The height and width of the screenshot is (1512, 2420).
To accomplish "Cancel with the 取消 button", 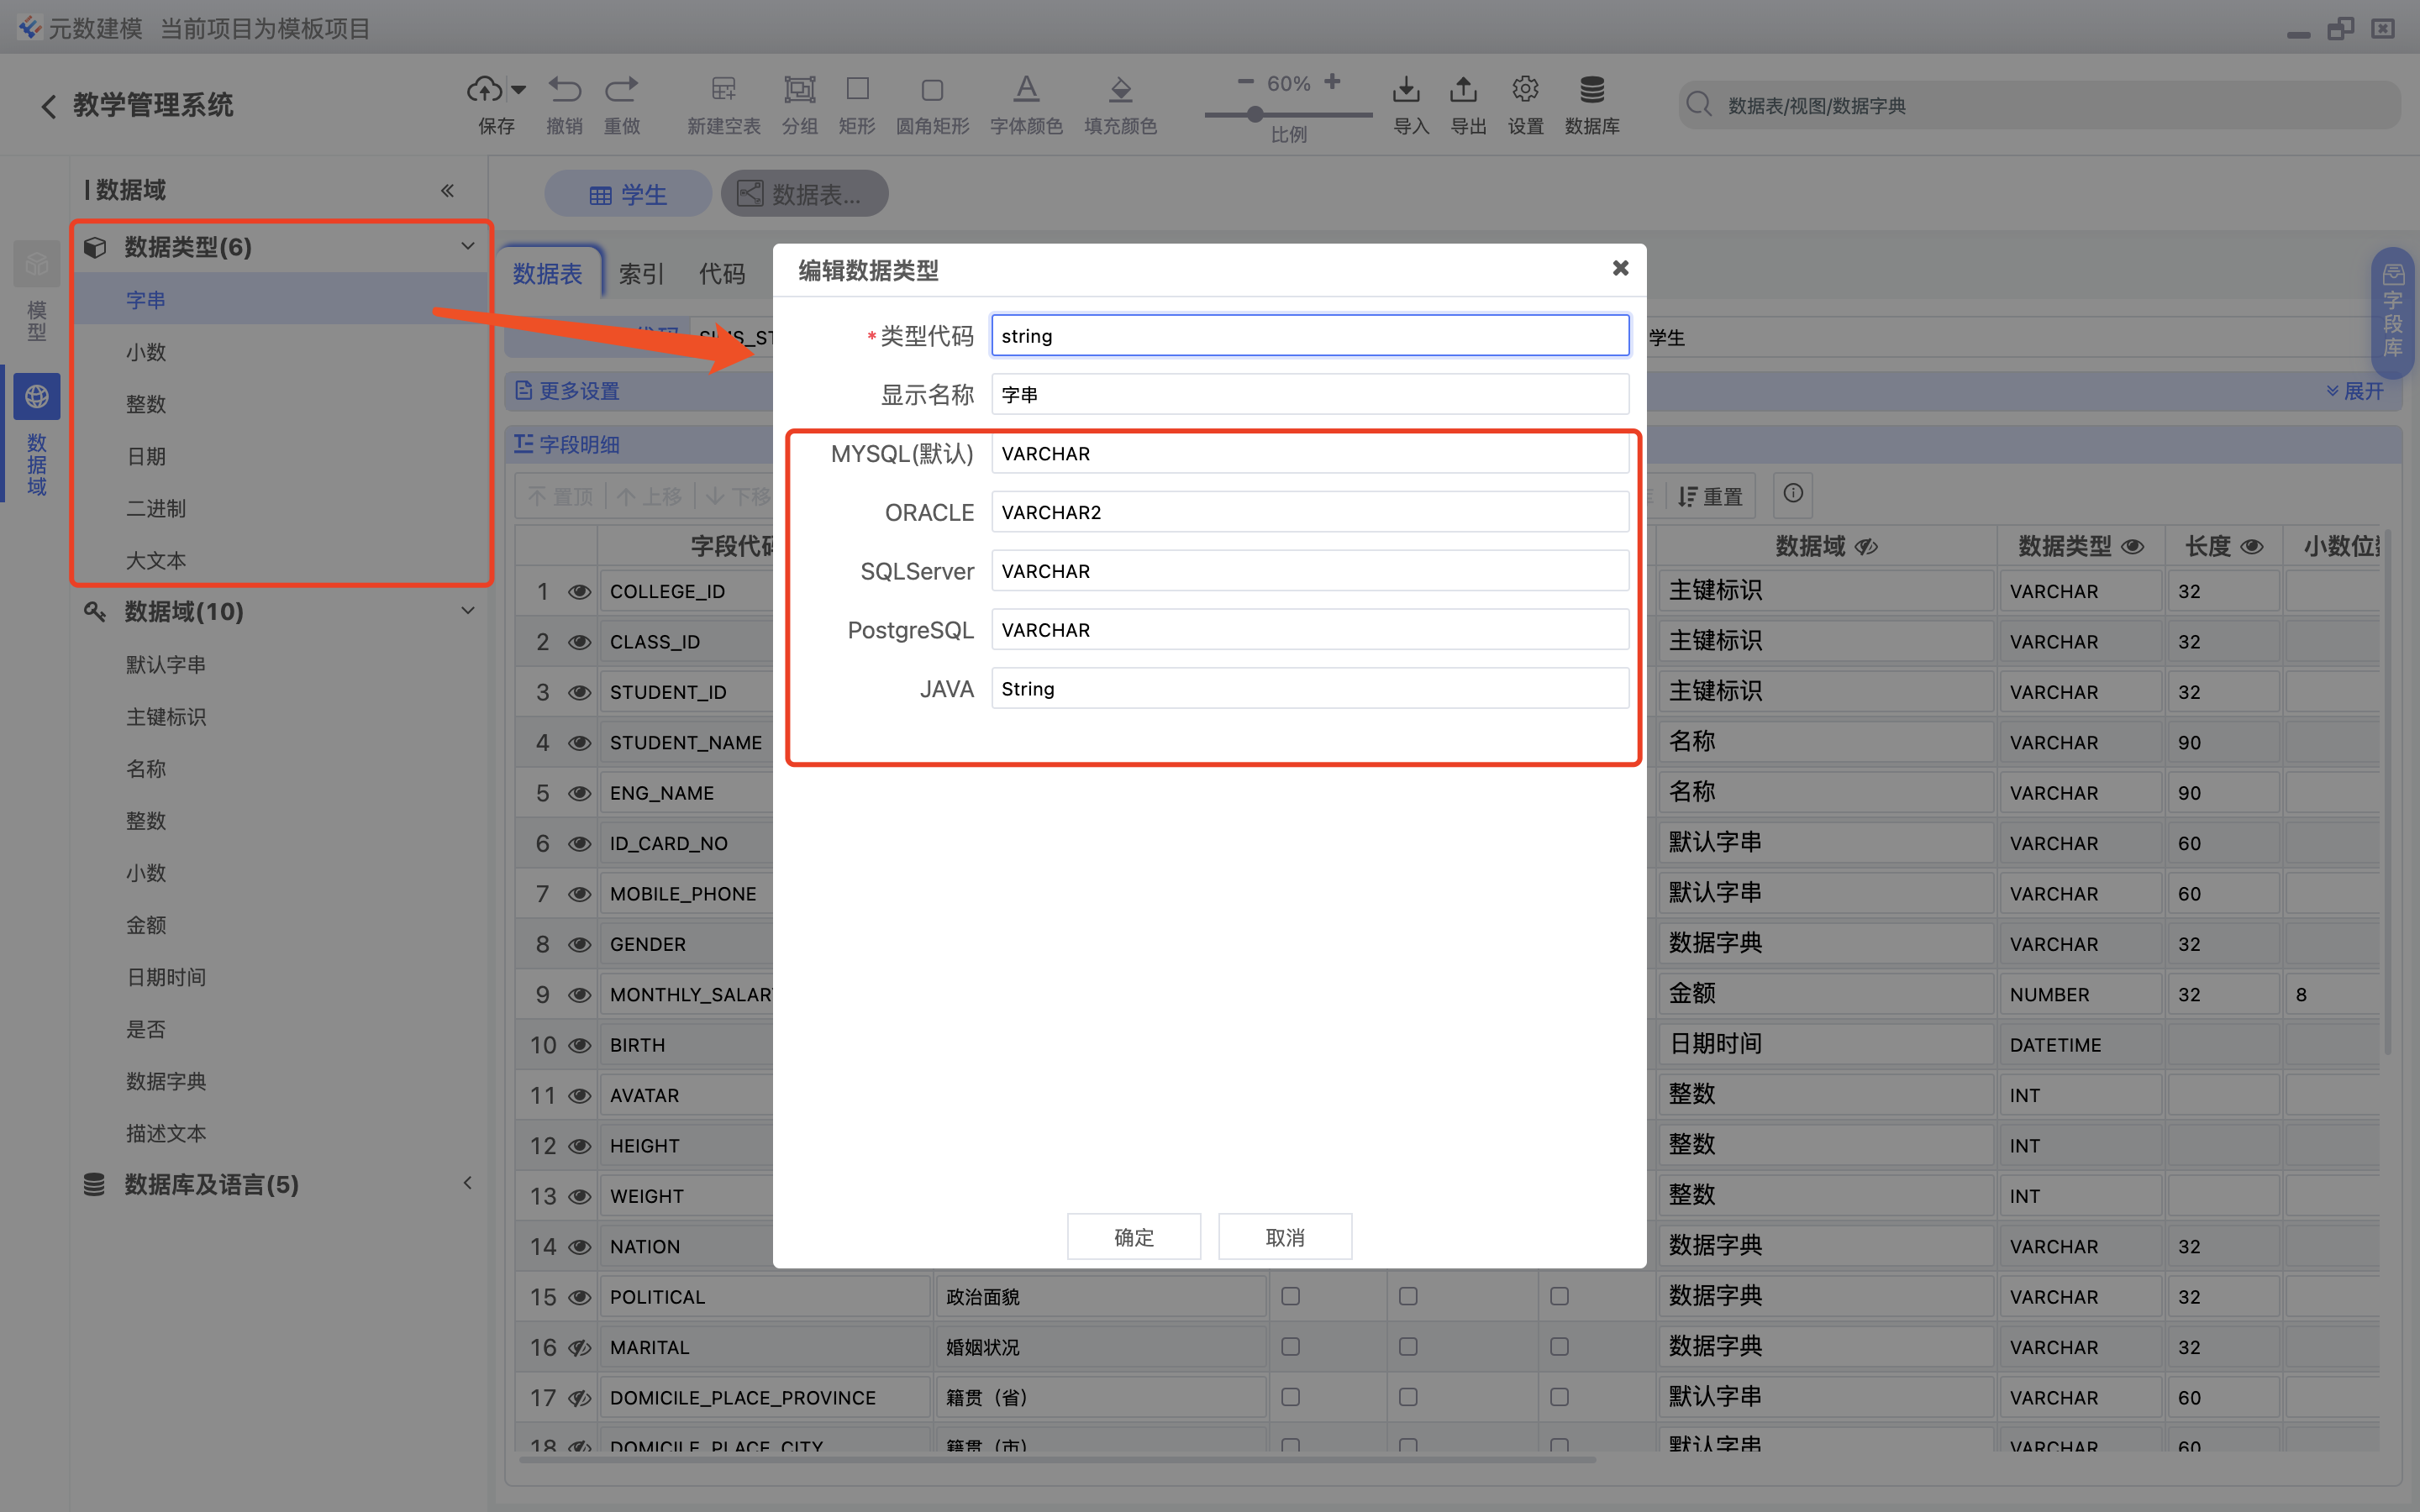I will 1285,1237.
